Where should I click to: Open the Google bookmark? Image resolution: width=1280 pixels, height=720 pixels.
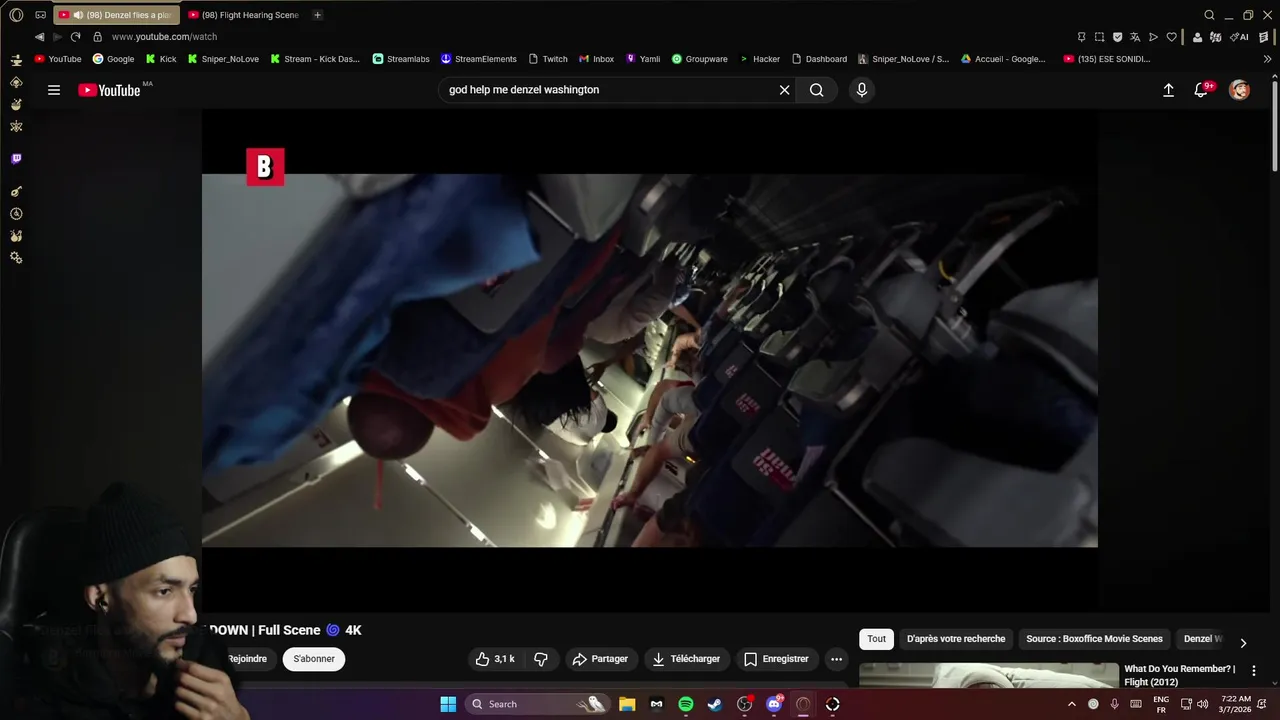click(113, 59)
